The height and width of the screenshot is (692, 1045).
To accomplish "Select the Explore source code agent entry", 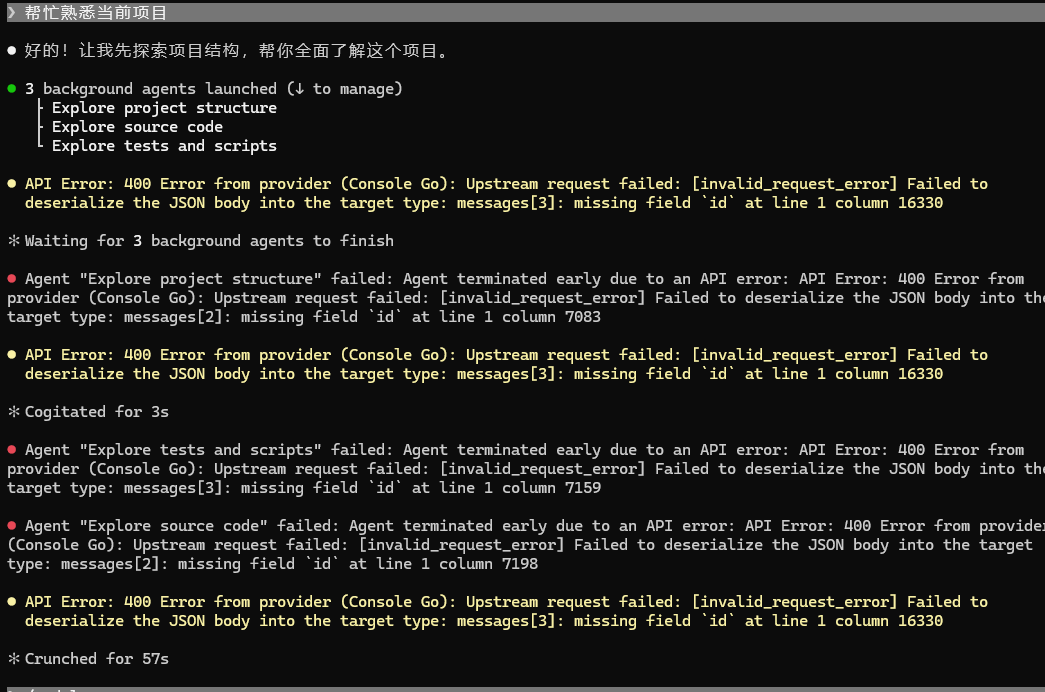I will point(137,127).
